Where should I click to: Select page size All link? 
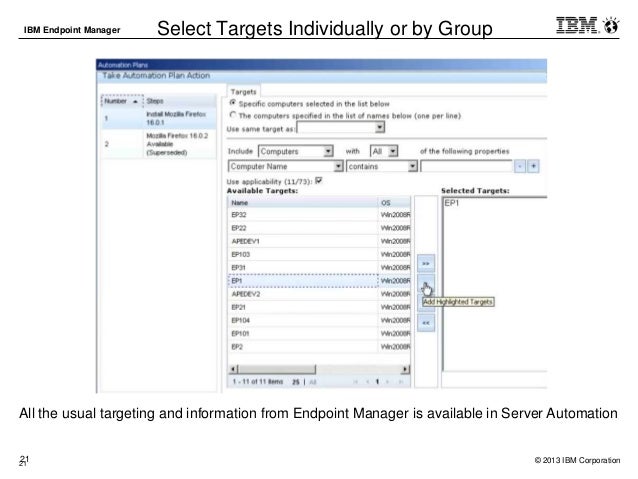pos(312,382)
